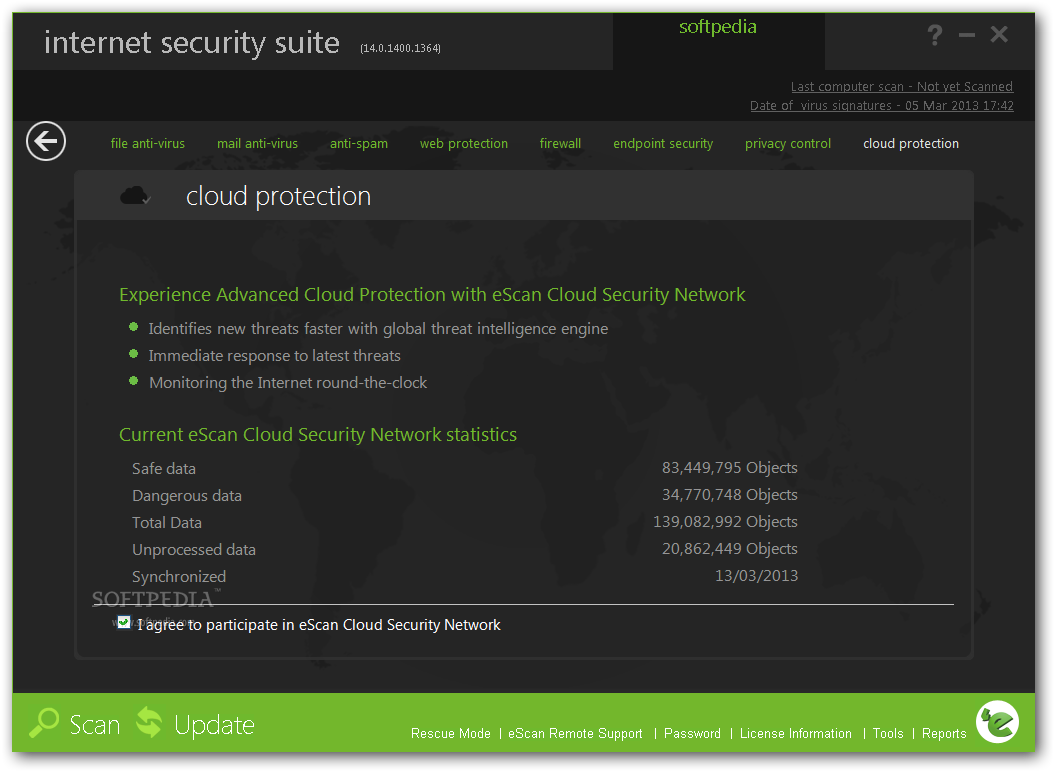The width and height of the screenshot is (1055, 772).
Task: Click the Dangerous data value 34,770,748 Objects
Action: (x=729, y=495)
